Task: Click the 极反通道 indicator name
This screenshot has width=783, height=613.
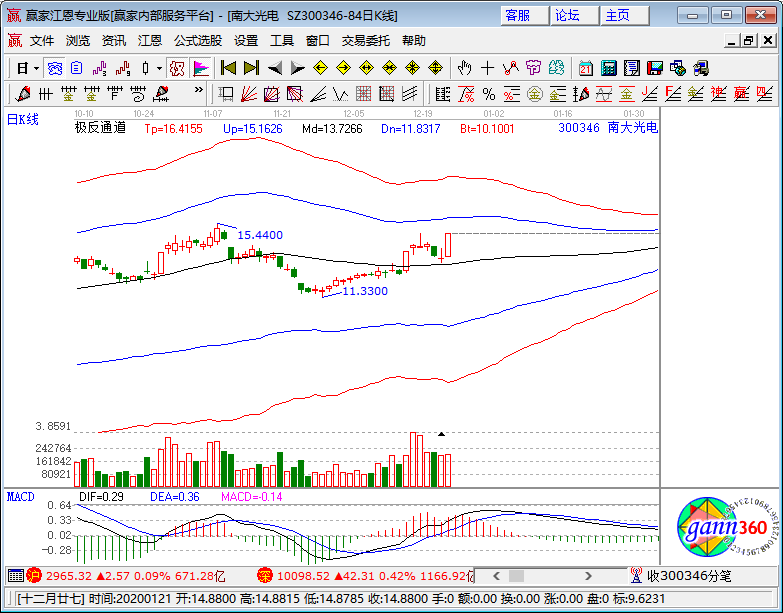Action: [x=100, y=128]
